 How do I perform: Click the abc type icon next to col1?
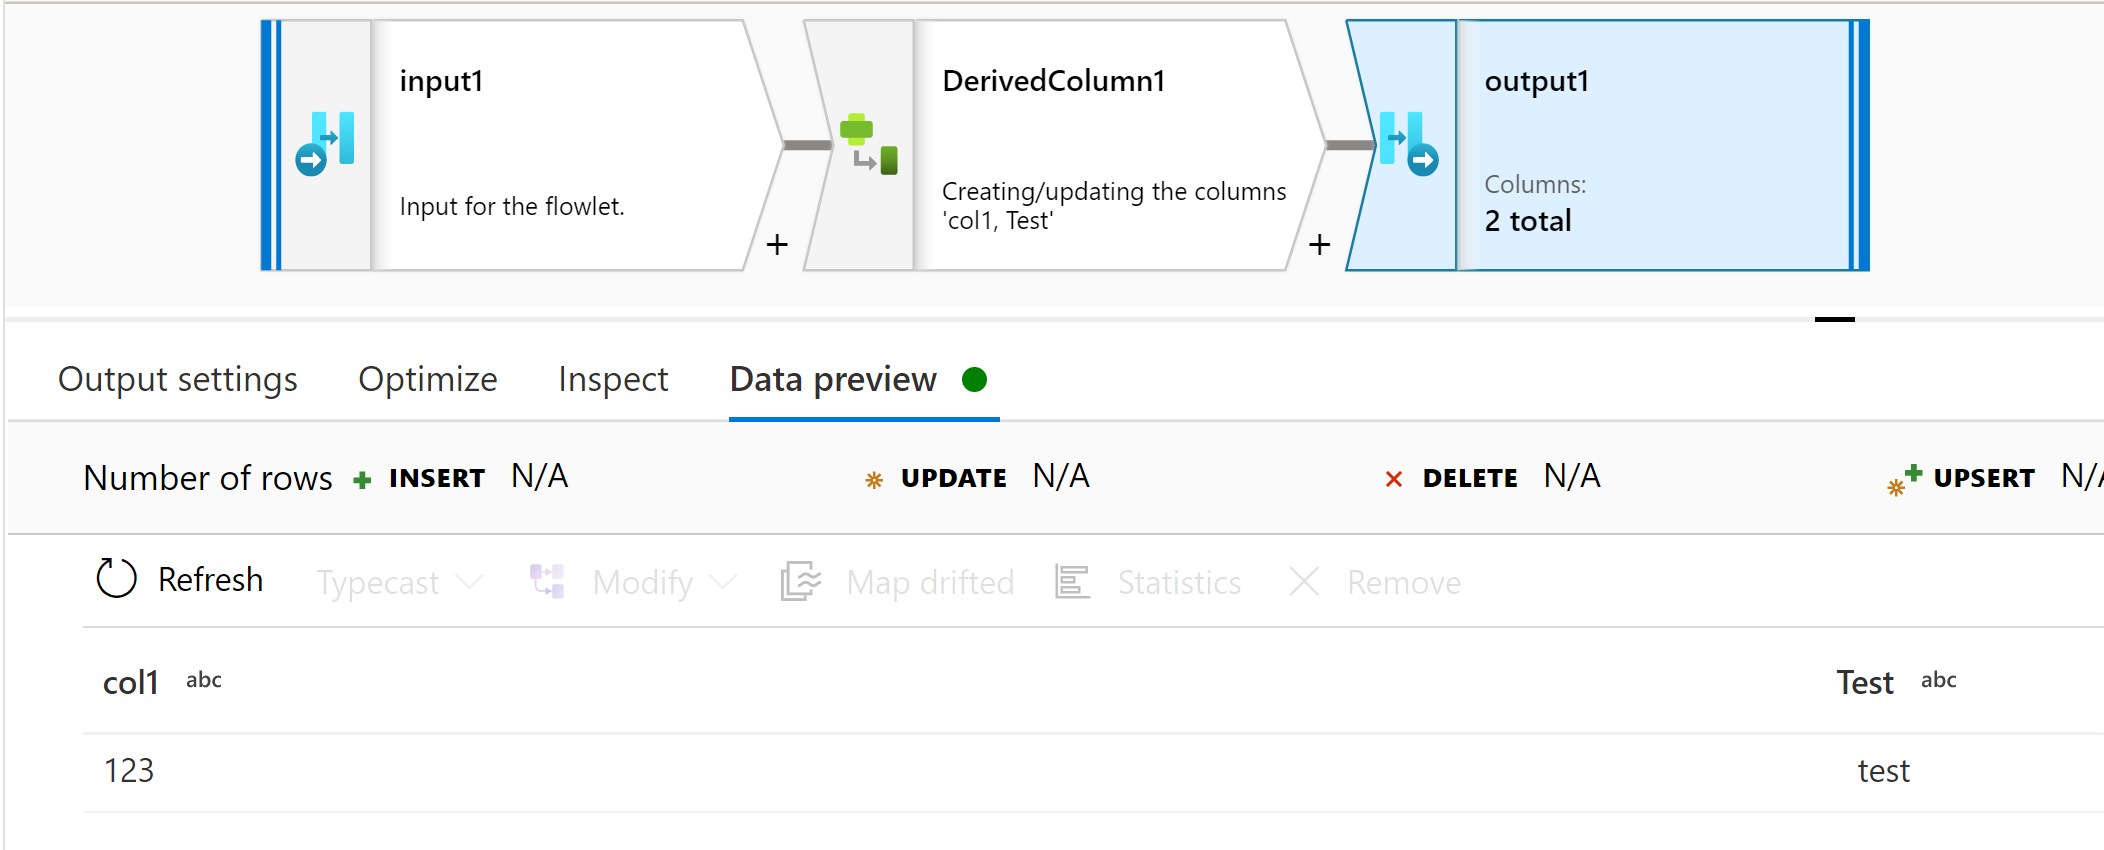[x=203, y=679]
